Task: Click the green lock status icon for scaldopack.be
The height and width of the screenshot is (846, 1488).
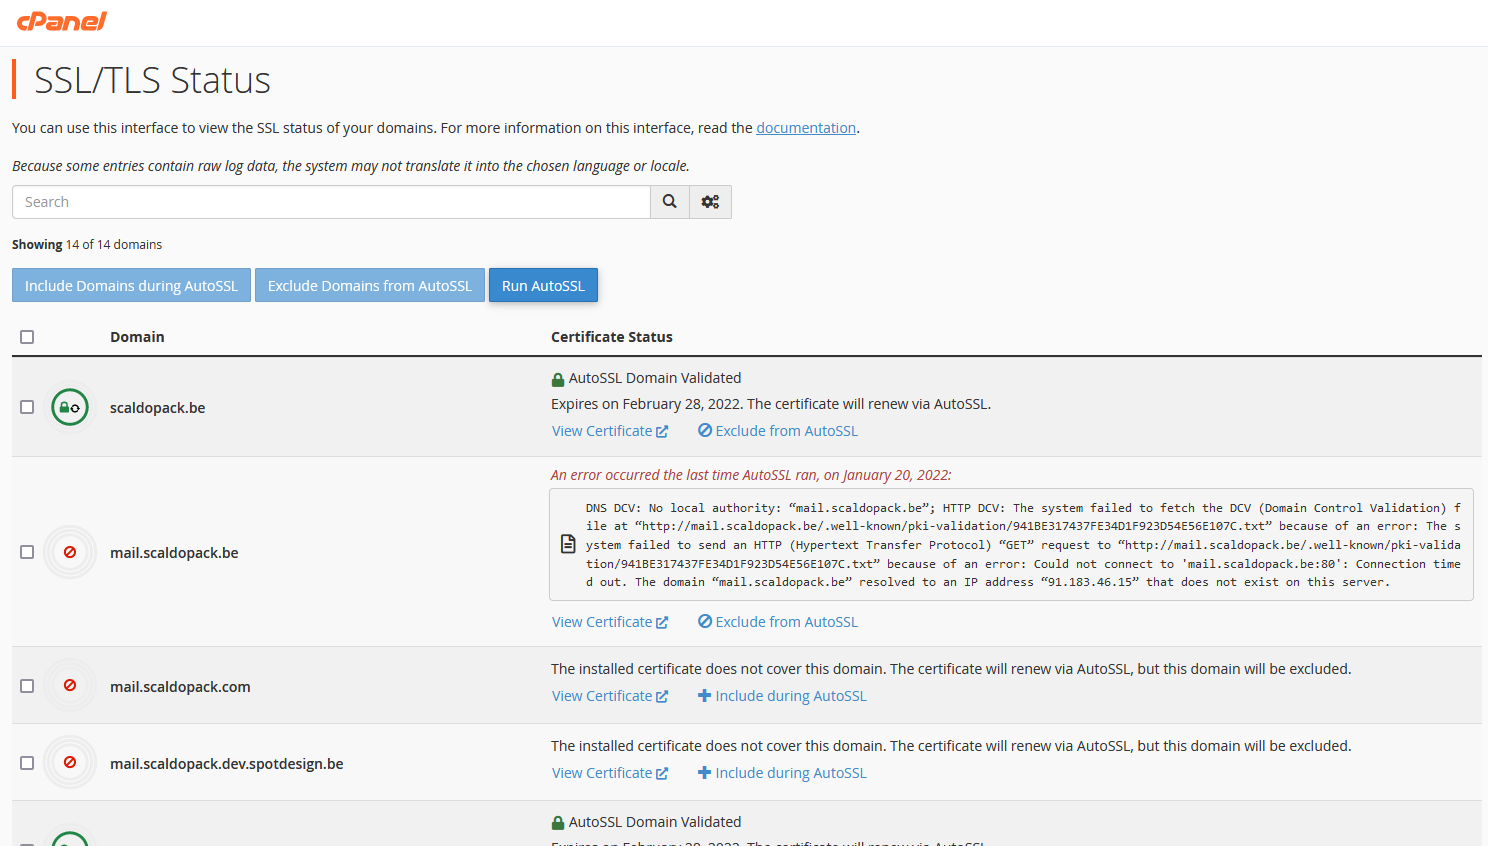Action: pos(70,407)
